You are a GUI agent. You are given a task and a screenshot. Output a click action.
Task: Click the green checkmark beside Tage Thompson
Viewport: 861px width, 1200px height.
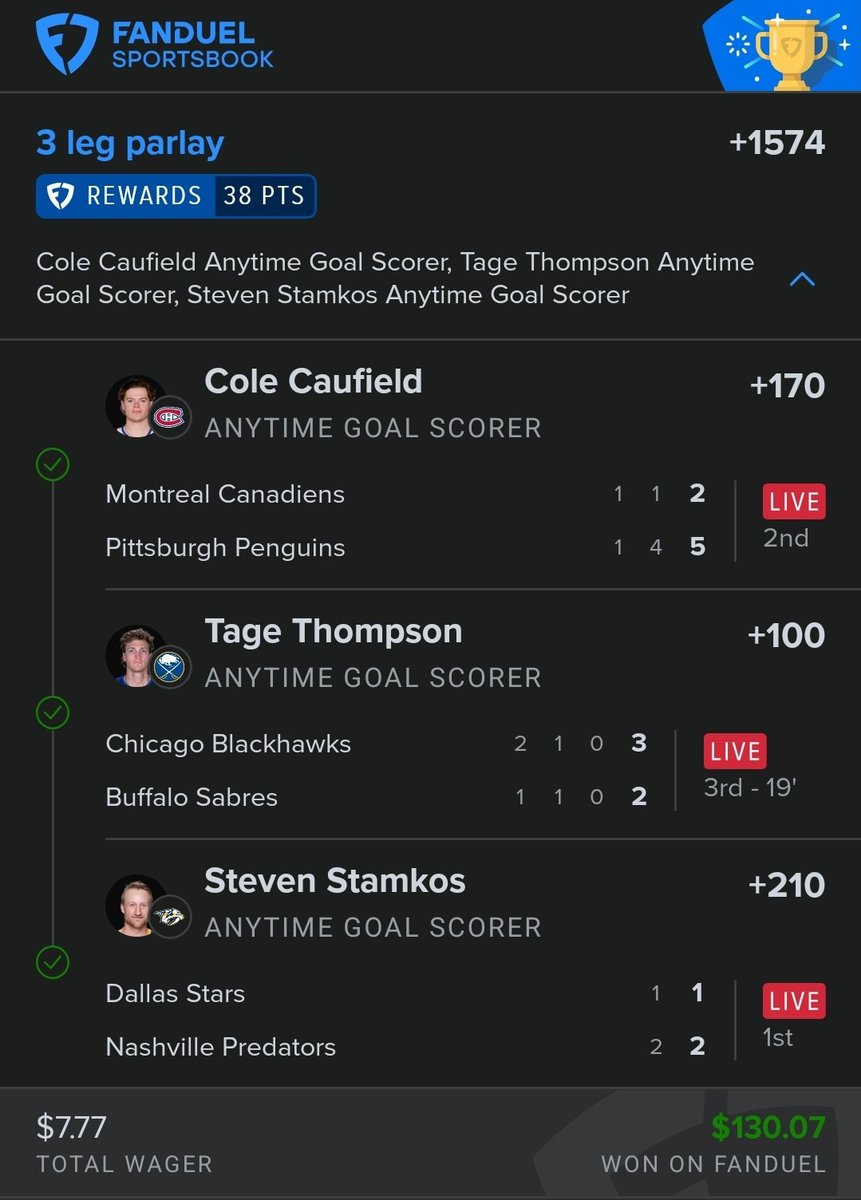52,713
